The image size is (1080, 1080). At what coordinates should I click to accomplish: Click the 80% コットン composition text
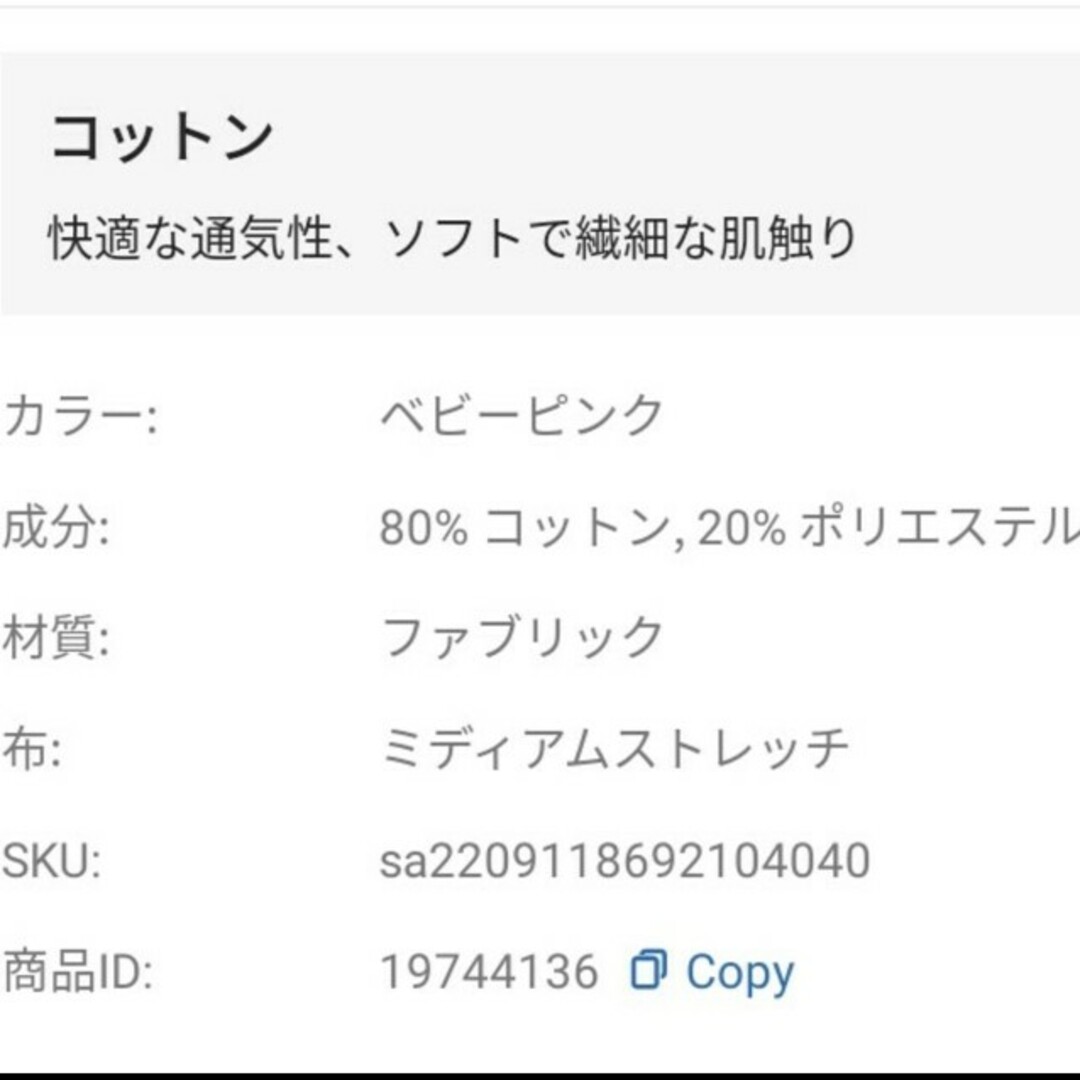pyautogui.click(x=532, y=529)
